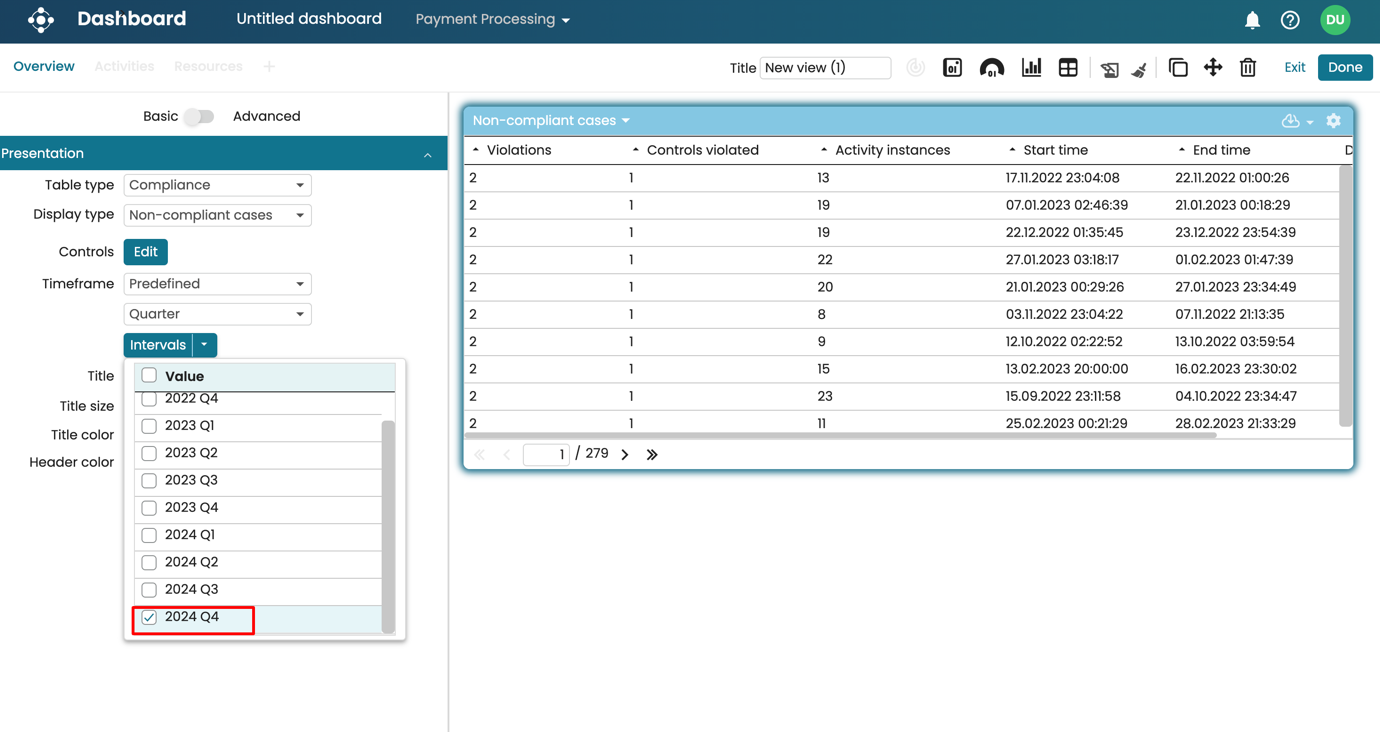Viewport: 1380px width, 732px height.
Task: Check the 2023 Q2 interval
Action: 149,454
